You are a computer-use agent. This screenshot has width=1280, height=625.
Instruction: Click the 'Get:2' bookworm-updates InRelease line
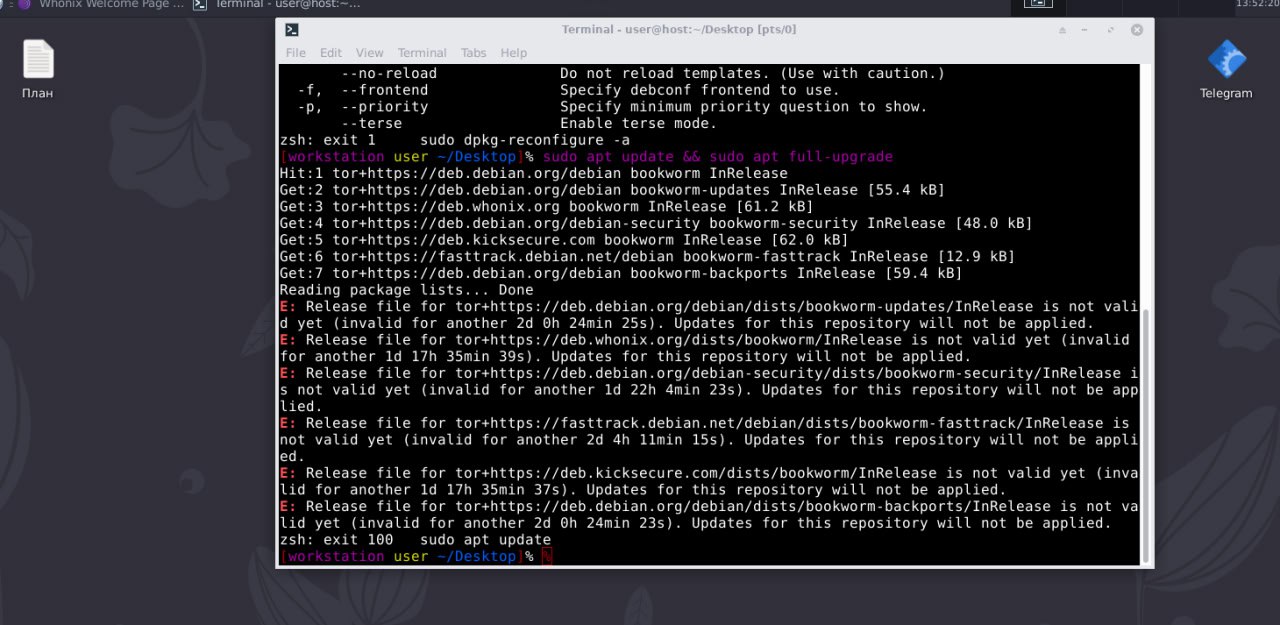pos(612,190)
